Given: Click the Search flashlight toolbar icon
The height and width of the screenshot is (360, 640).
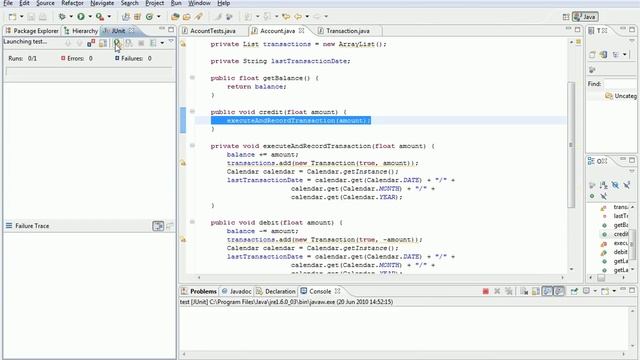Looking at the screenshot, I should 198,17.
